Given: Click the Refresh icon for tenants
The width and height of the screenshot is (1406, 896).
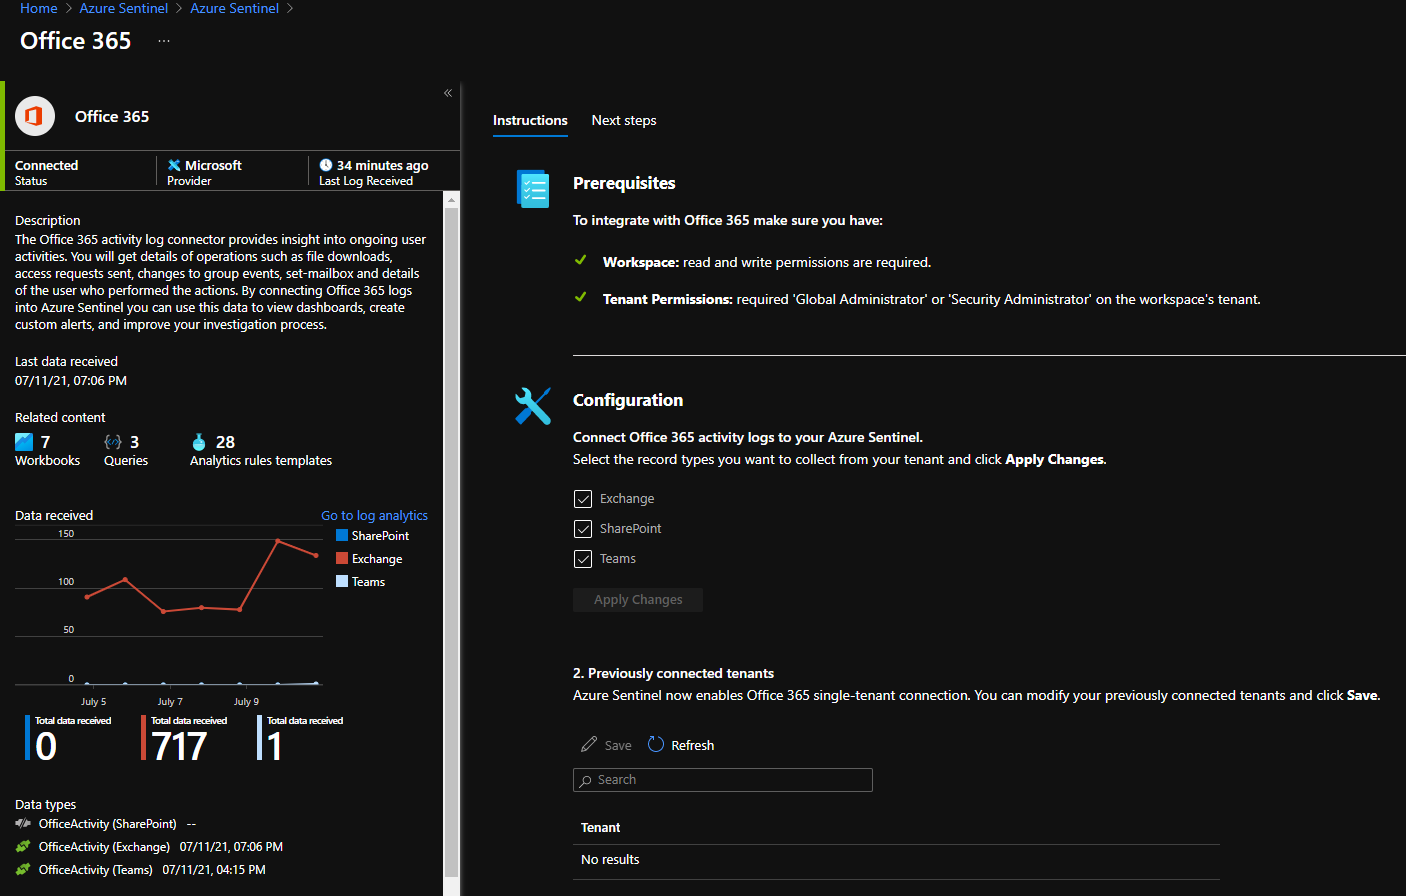Looking at the screenshot, I should click(655, 744).
